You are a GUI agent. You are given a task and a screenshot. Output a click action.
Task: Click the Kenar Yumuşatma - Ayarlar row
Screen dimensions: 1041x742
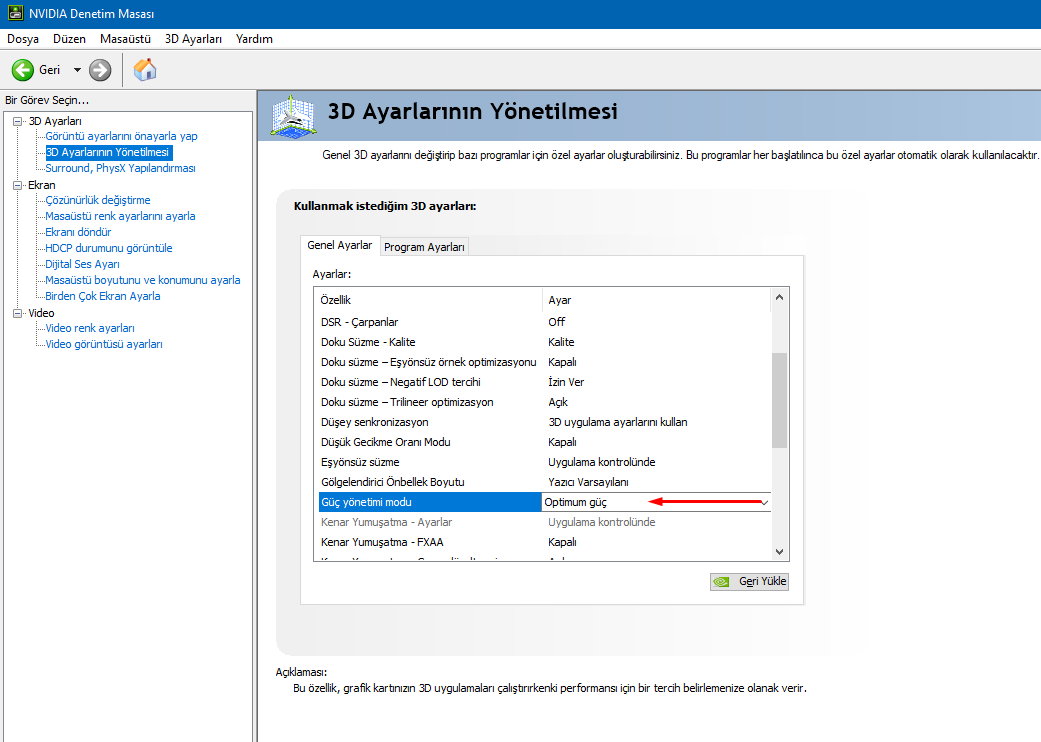(544, 522)
